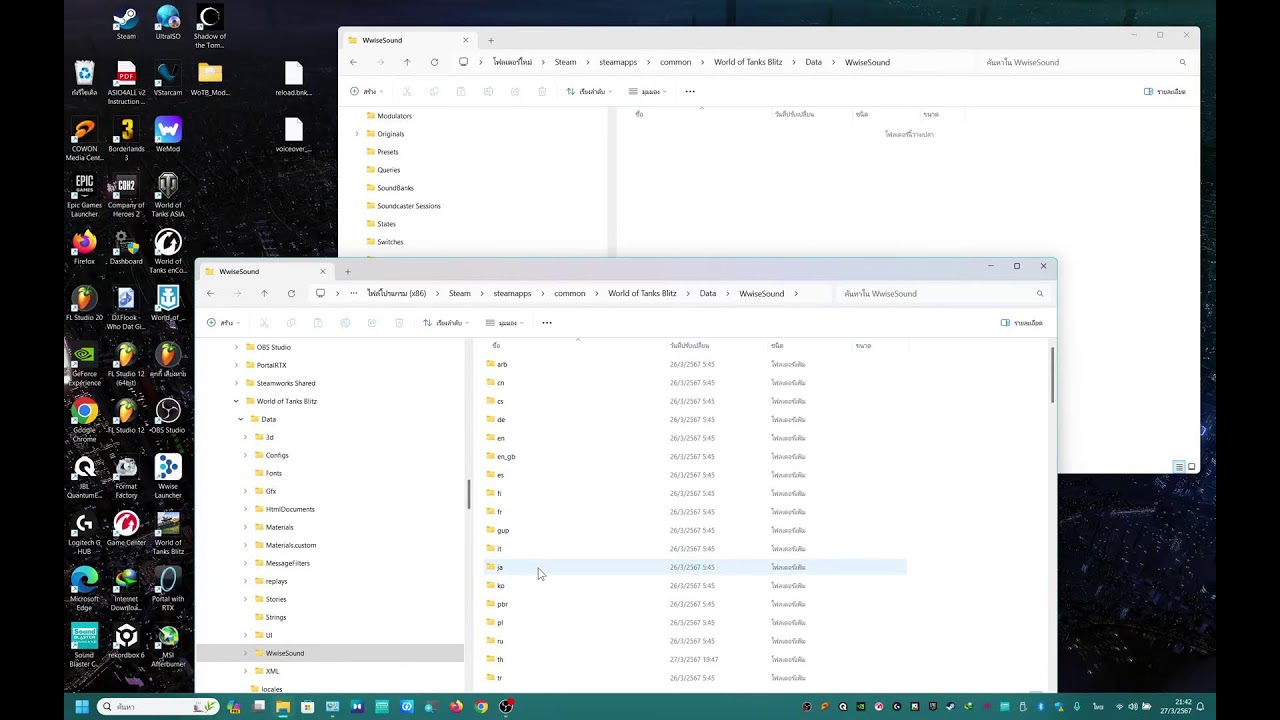The width and height of the screenshot is (1280, 720).
Task: Add a new tab in front Explorer window
Action: point(347,271)
